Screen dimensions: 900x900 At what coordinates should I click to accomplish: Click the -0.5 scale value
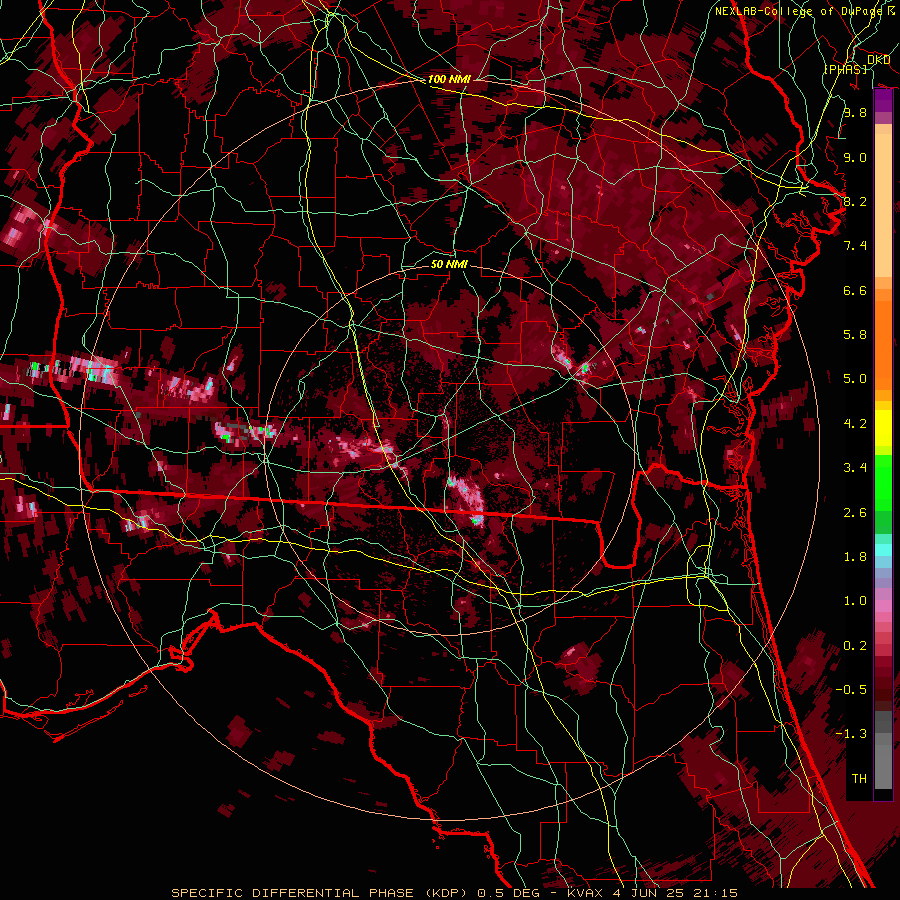point(851,690)
